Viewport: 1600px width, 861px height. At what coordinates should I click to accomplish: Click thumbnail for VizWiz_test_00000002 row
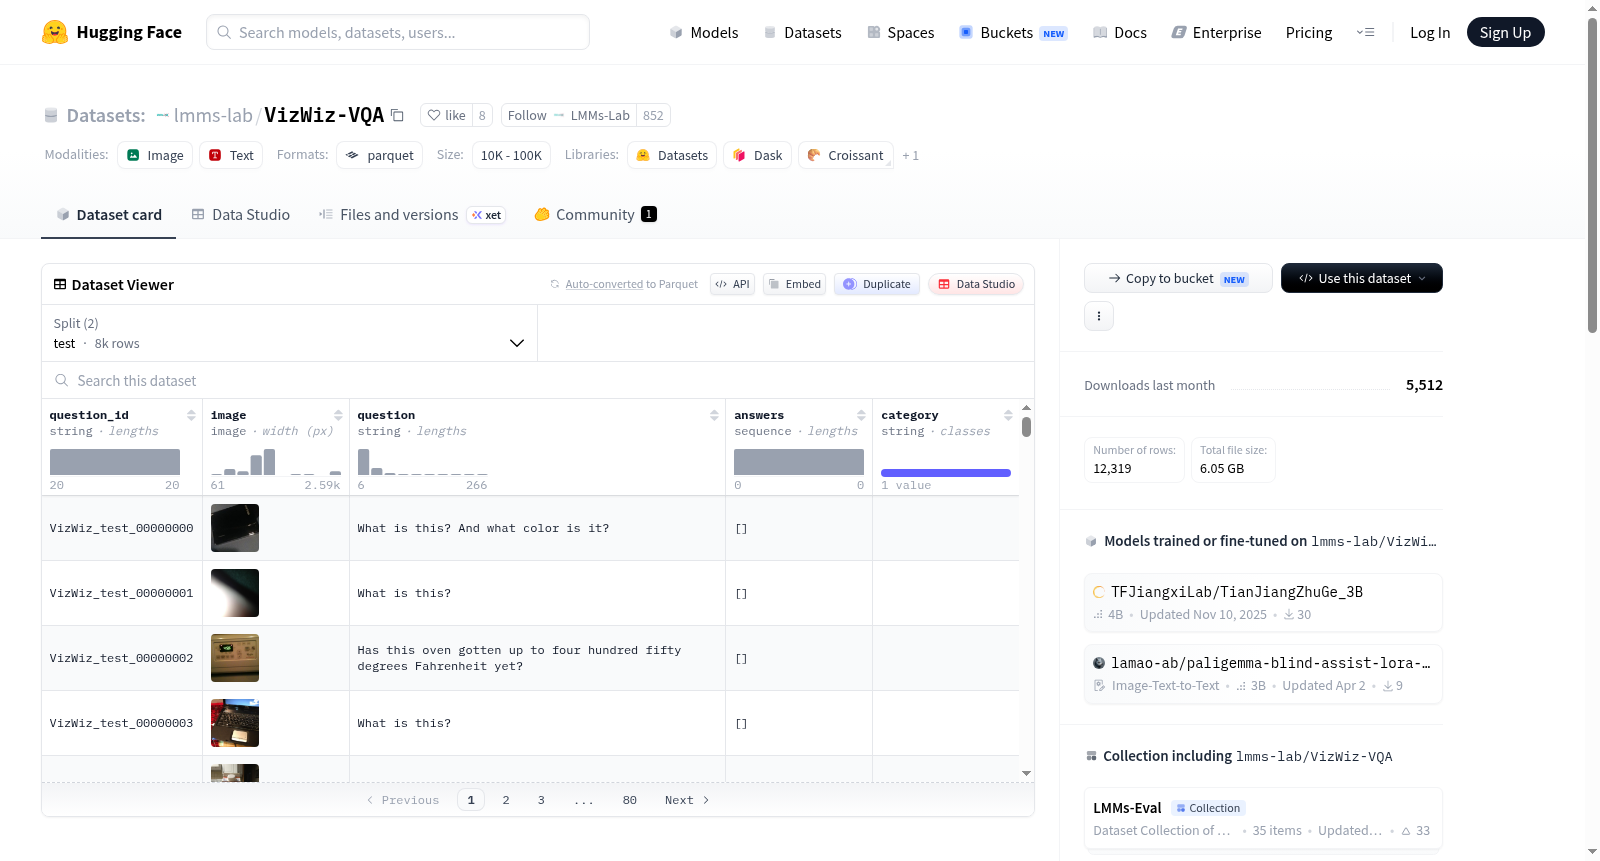point(235,658)
